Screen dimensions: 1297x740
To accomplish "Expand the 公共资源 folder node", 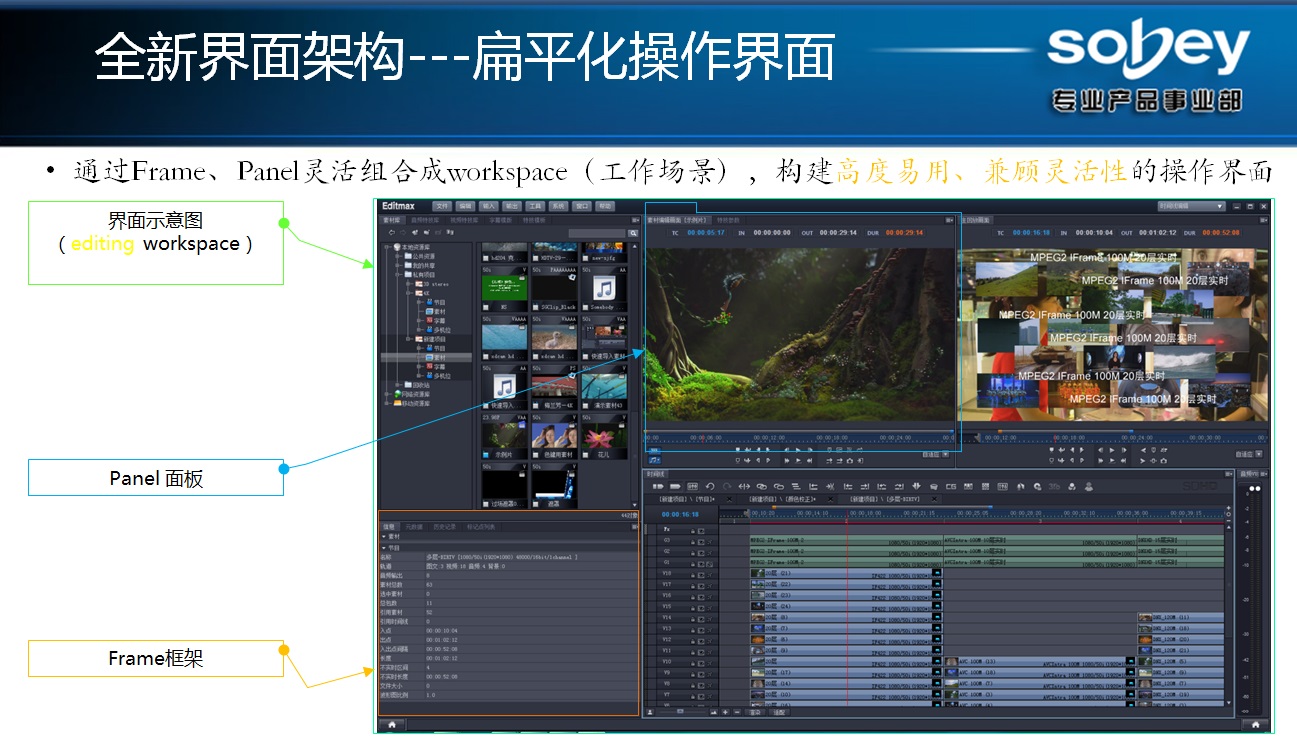I will point(397,256).
